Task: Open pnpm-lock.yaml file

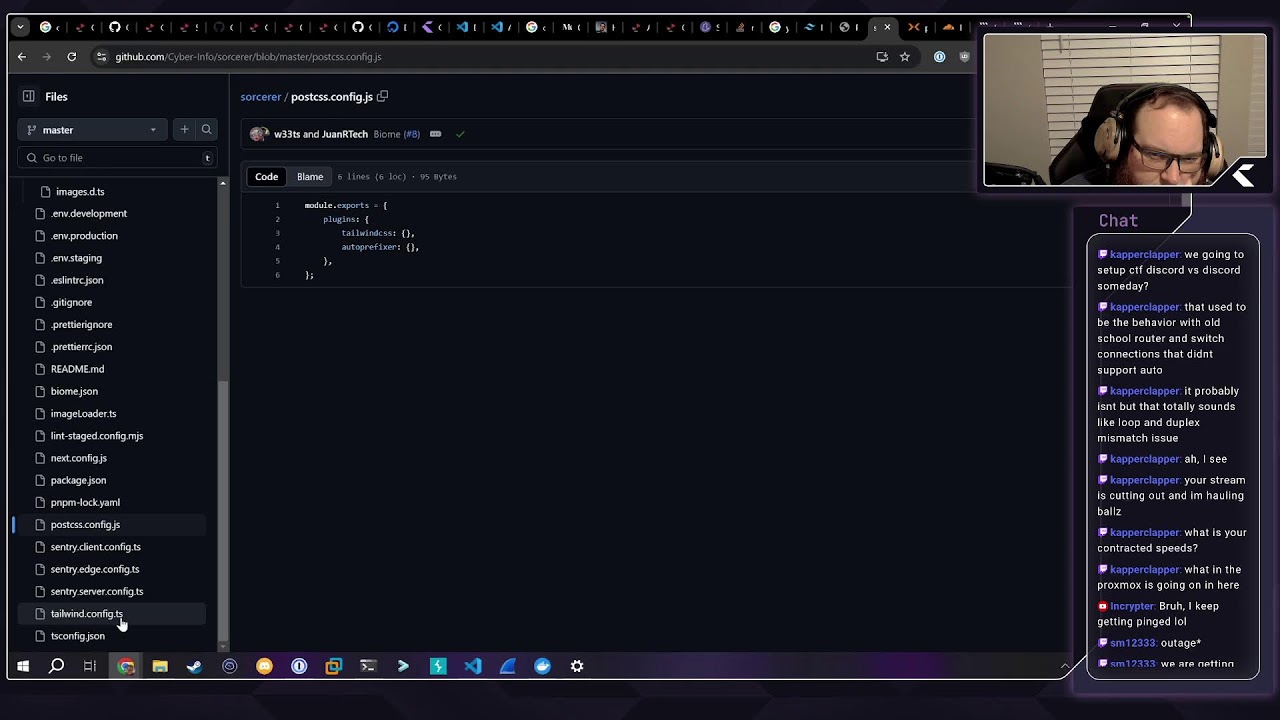Action: point(85,502)
